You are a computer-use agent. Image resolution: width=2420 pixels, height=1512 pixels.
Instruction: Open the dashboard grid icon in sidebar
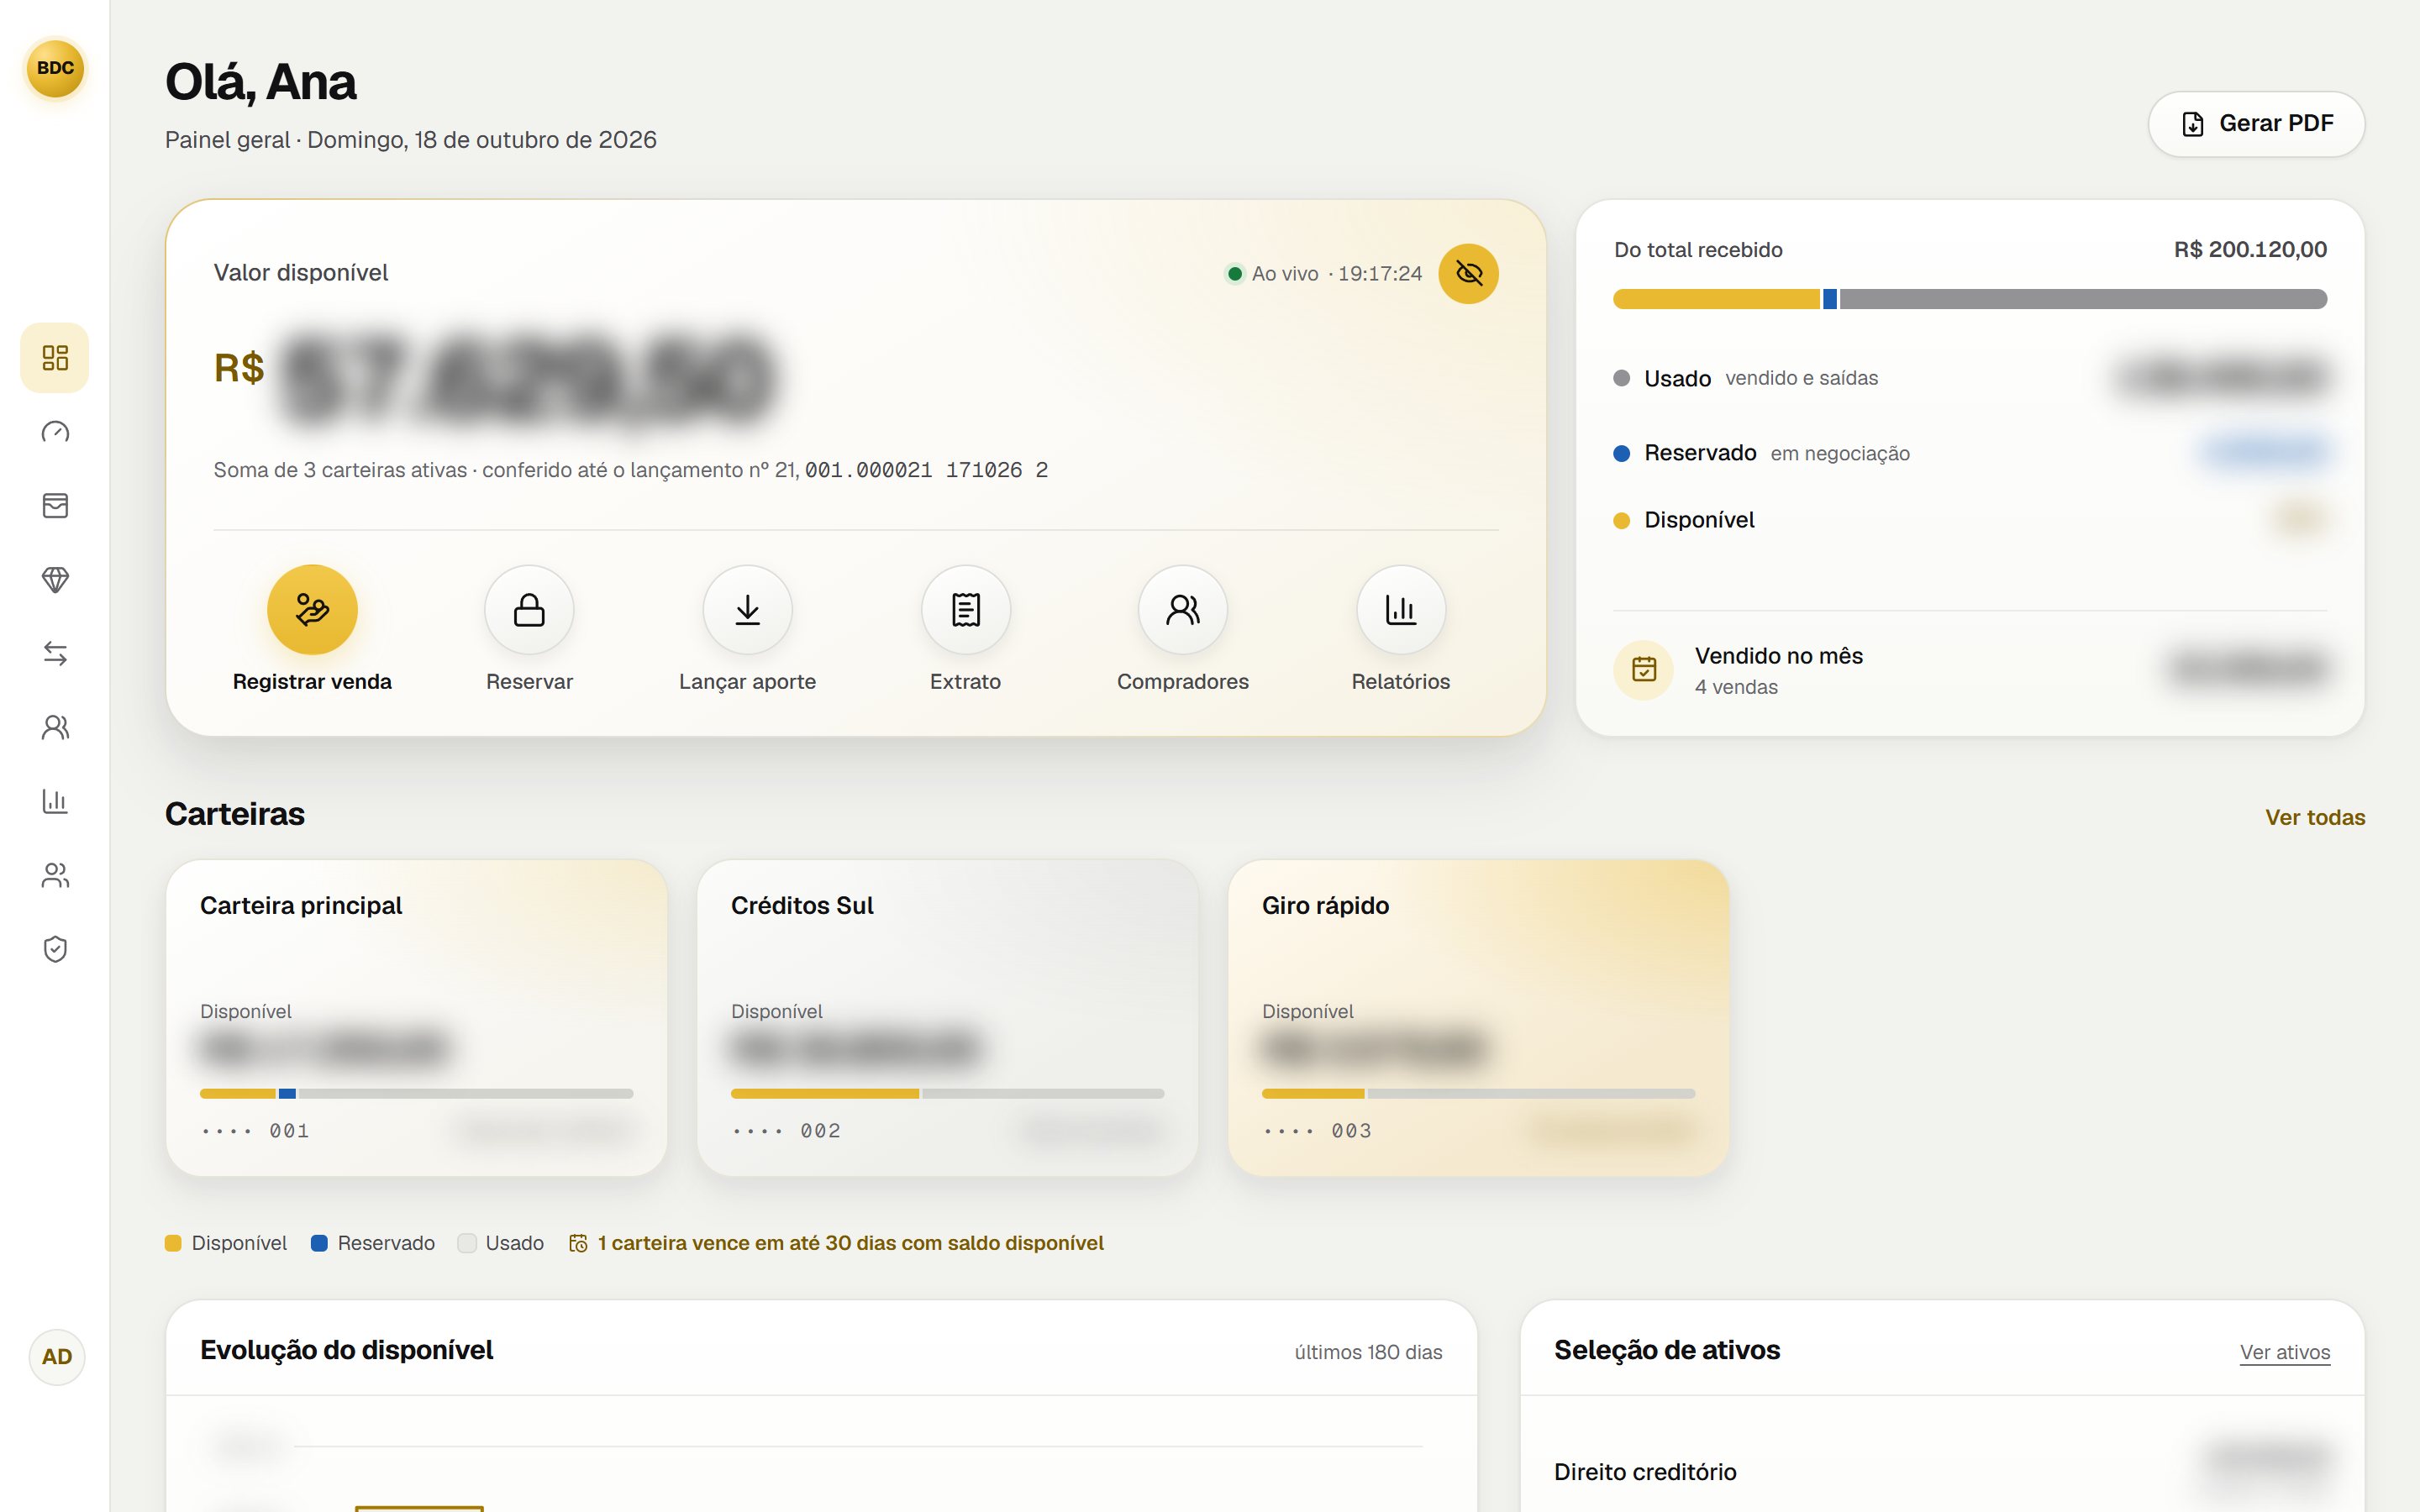[55, 358]
